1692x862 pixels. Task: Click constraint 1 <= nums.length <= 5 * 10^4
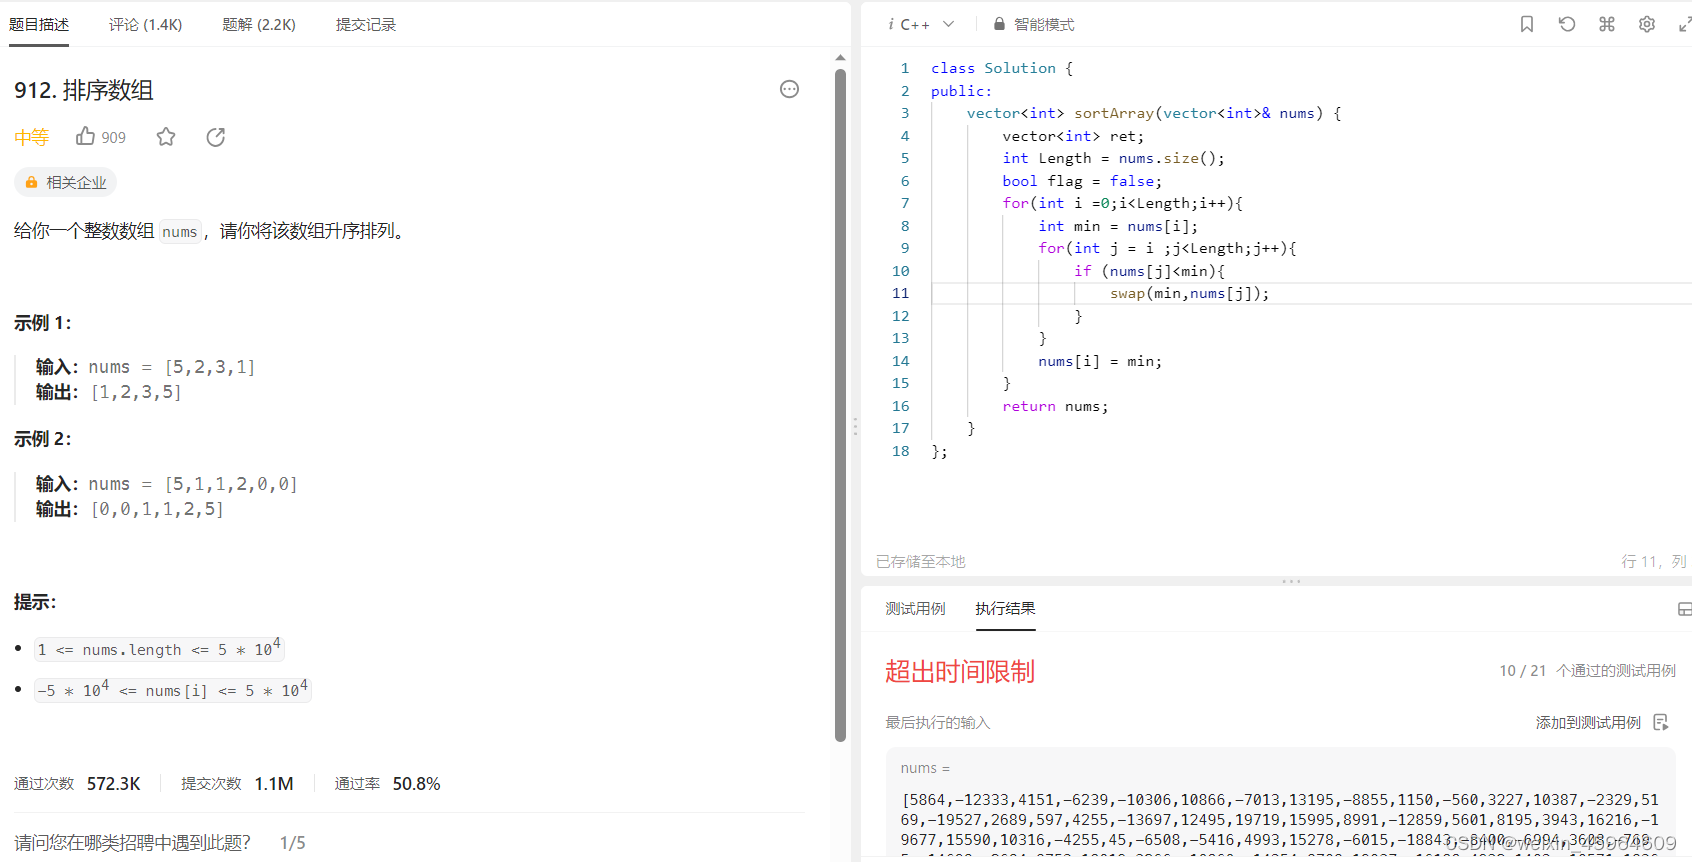click(159, 649)
